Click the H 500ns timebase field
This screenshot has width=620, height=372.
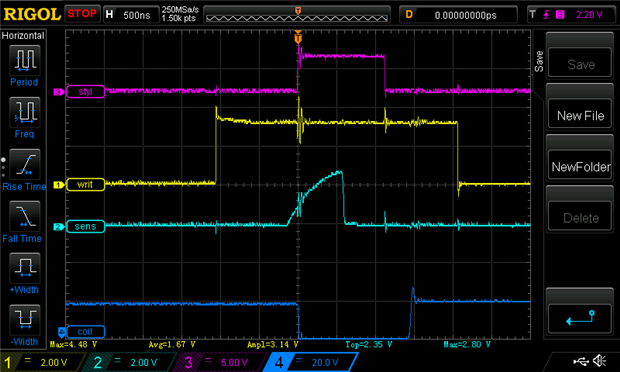[131, 15]
